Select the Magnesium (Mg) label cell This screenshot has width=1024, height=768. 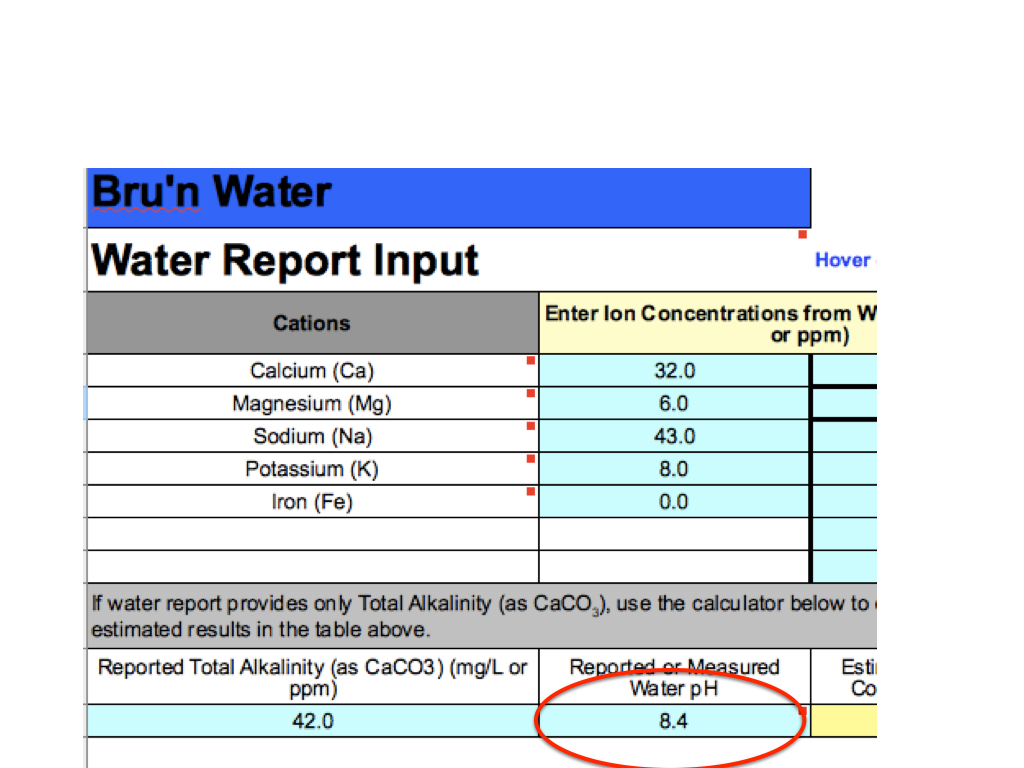[312, 404]
